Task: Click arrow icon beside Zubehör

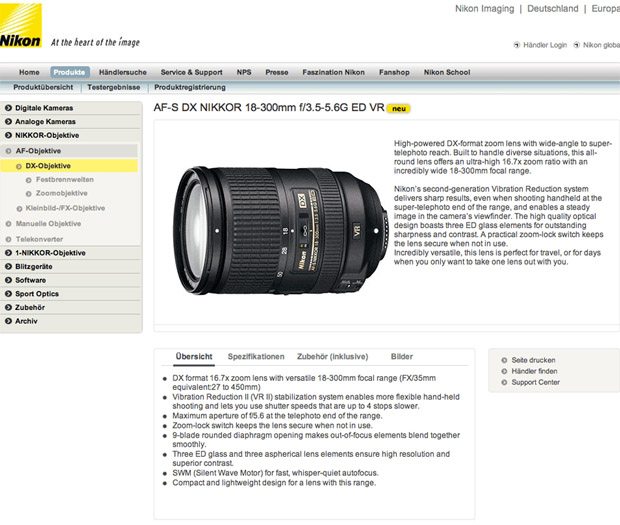Action: (x=8, y=307)
